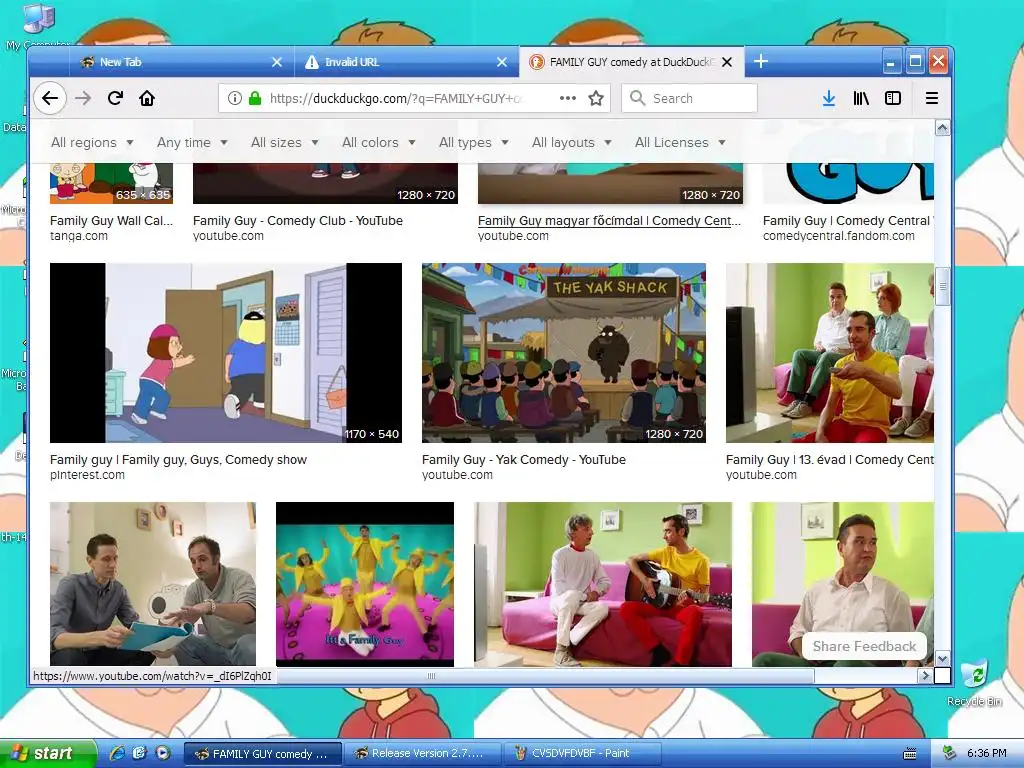Click the vertical scrollbar down arrow
Image resolution: width=1024 pixels, height=768 pixels.
(x=942, y=658)
